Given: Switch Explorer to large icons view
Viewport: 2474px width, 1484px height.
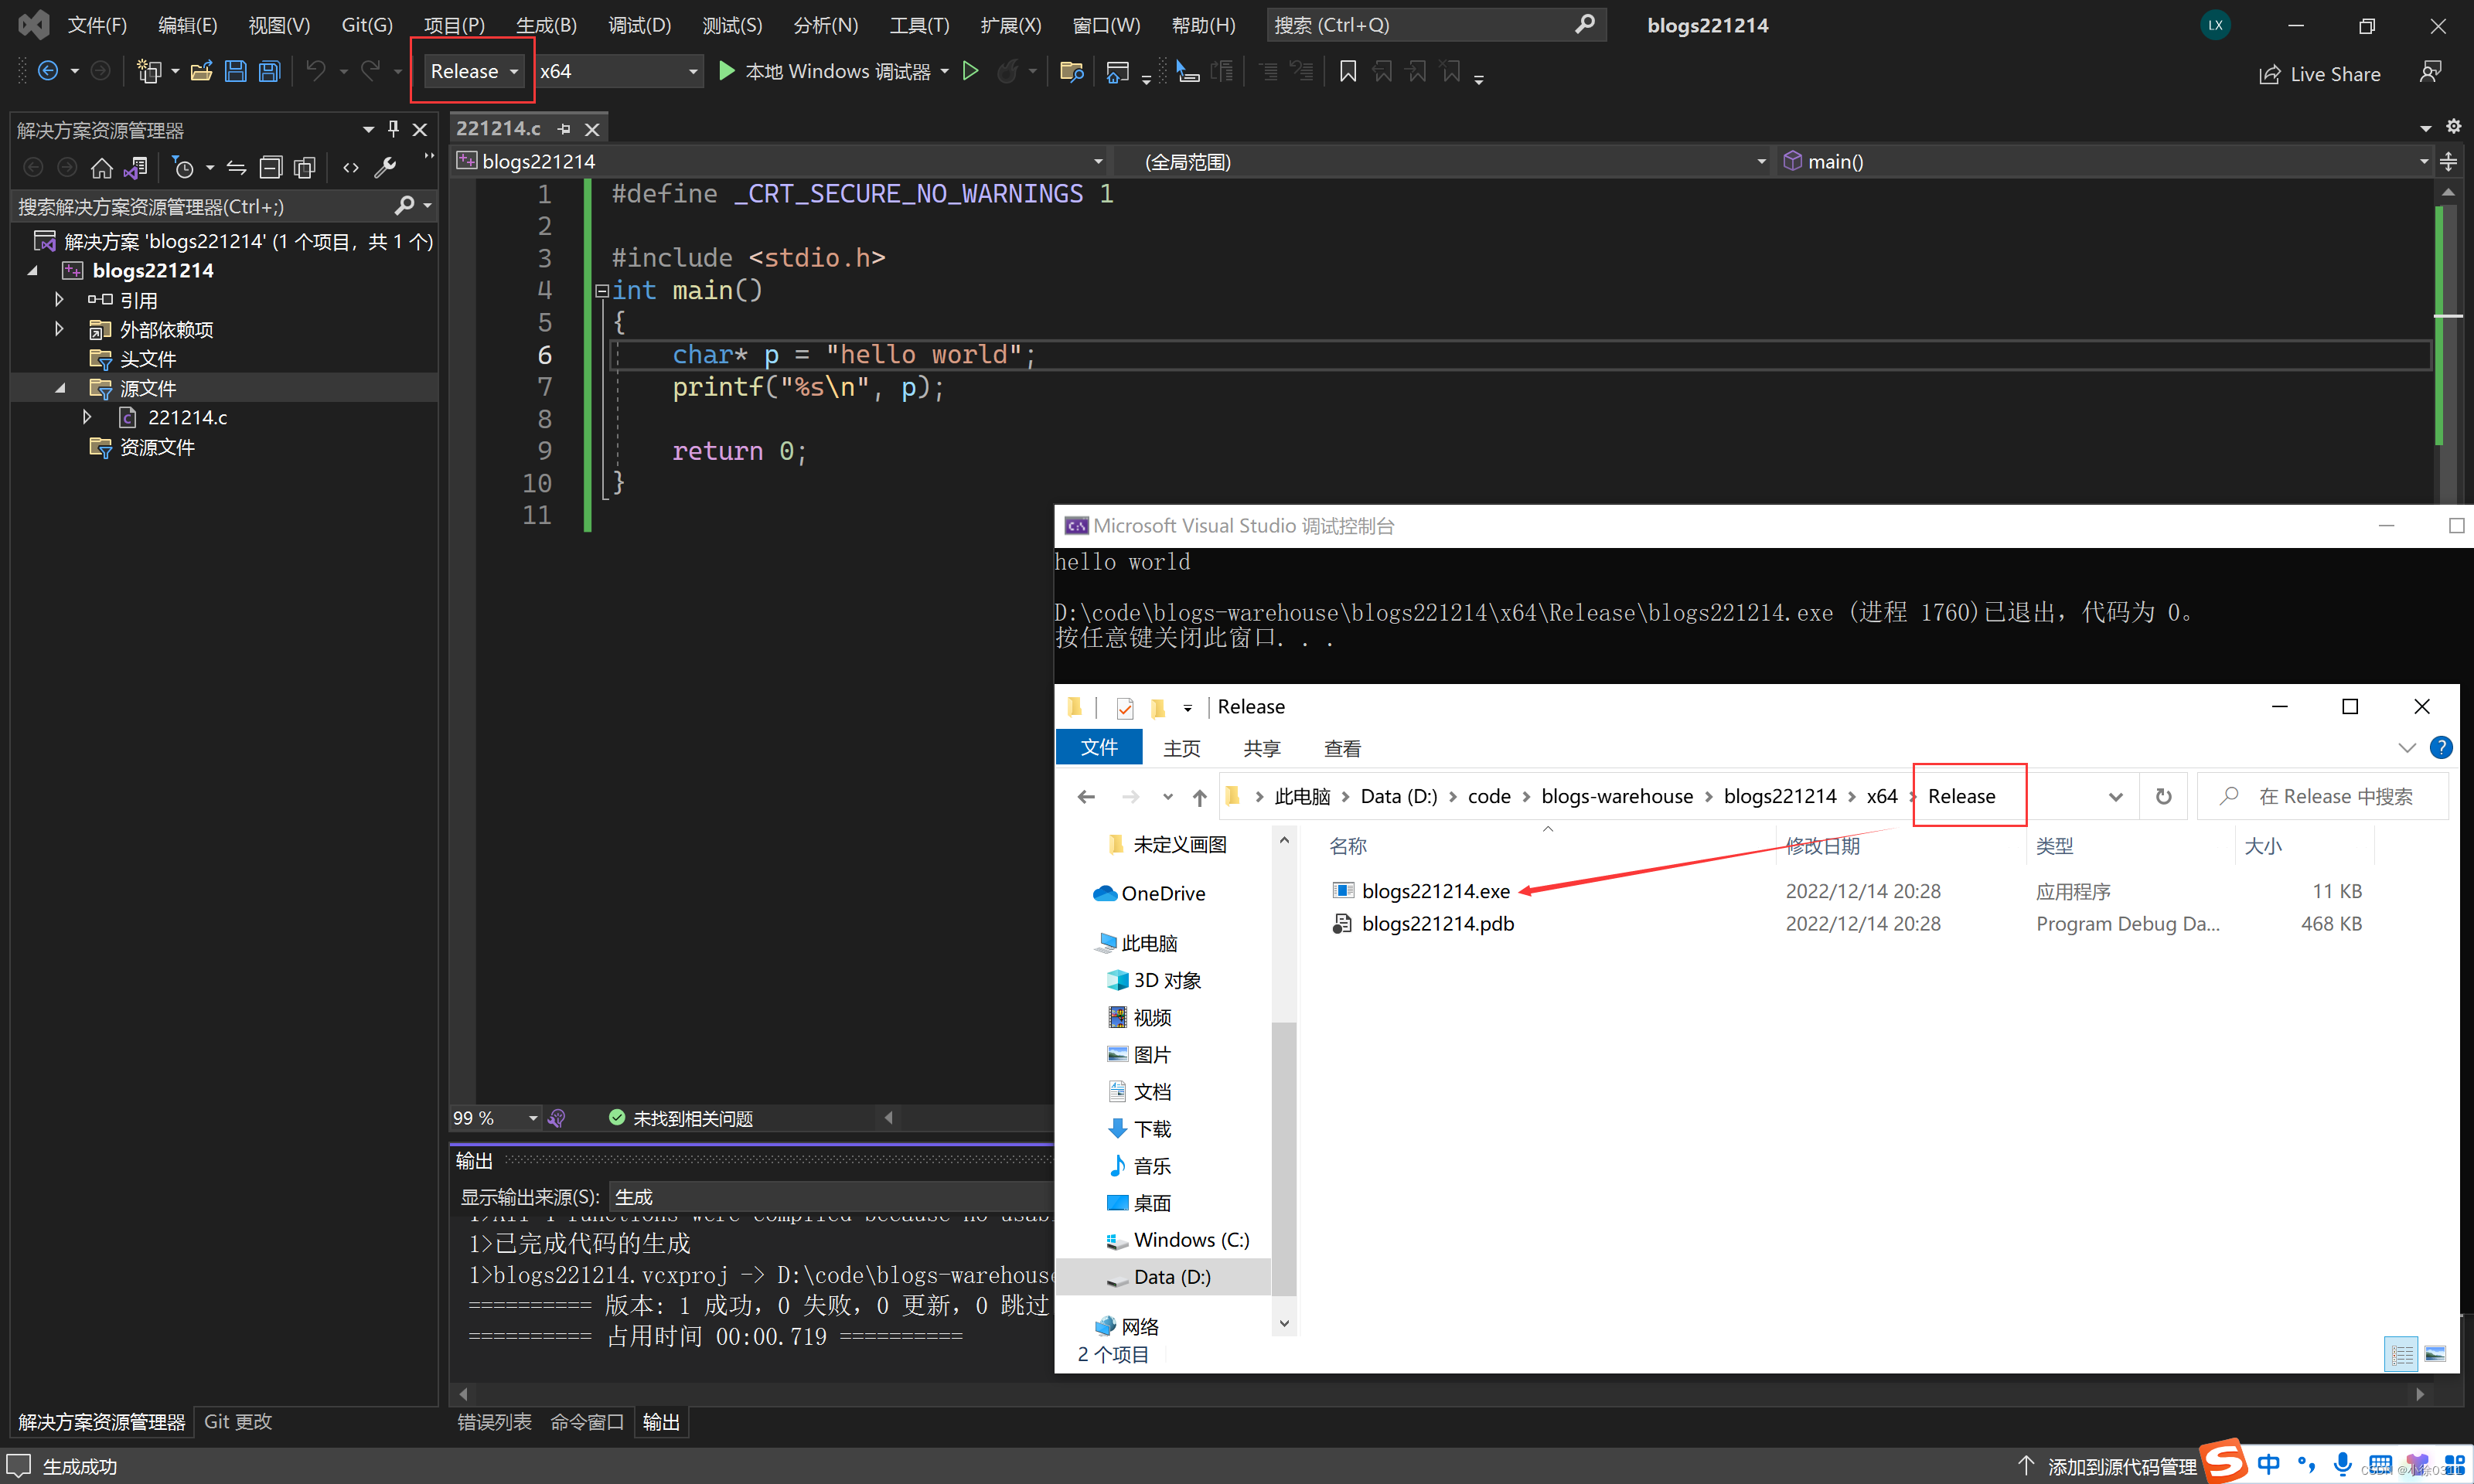Looking at the screenshot, I should 2435,1354.
